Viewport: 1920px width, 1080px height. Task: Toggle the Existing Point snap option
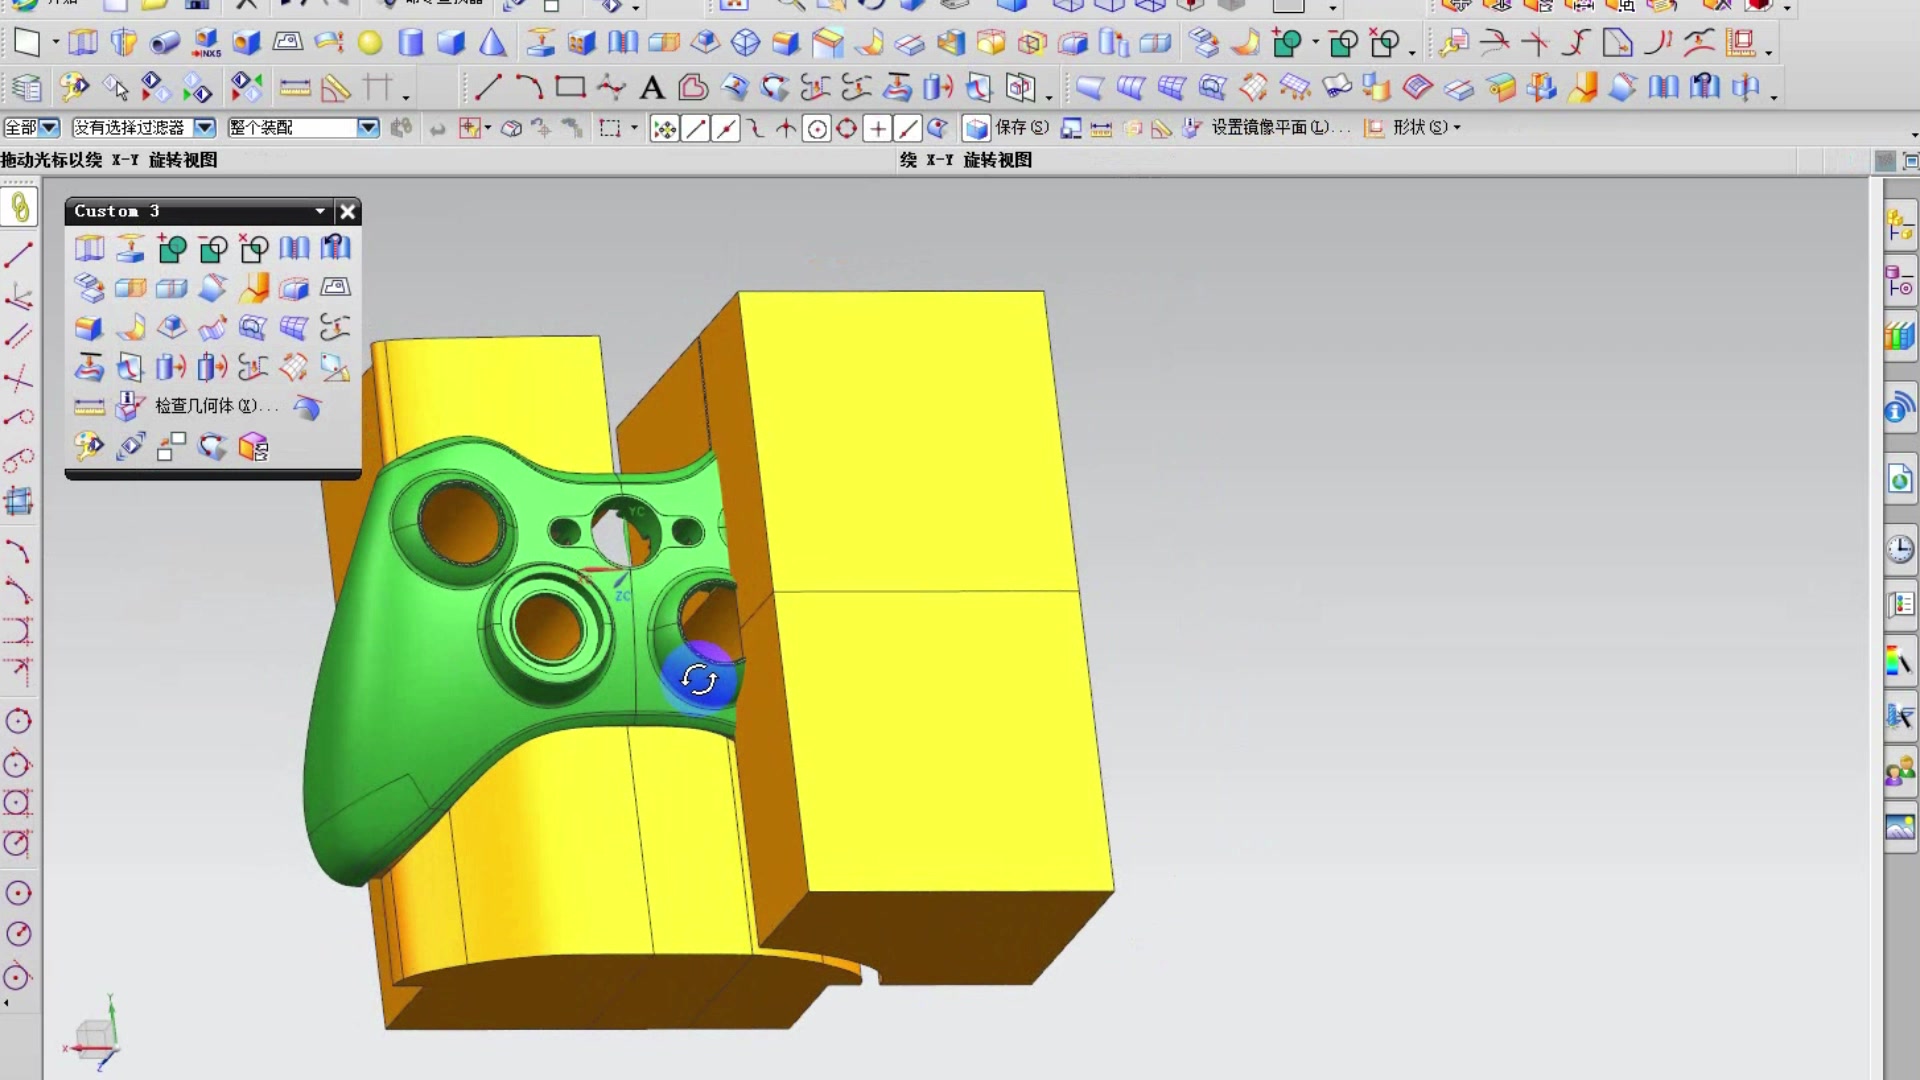(x=877, y=129)
